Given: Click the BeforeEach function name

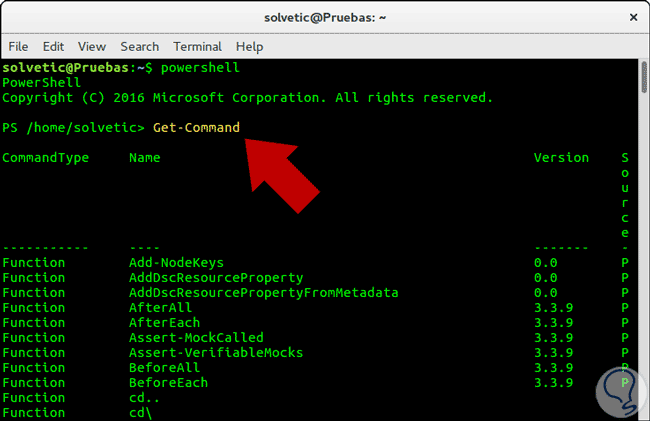Looking at the screenshot, I should point(169,382).
